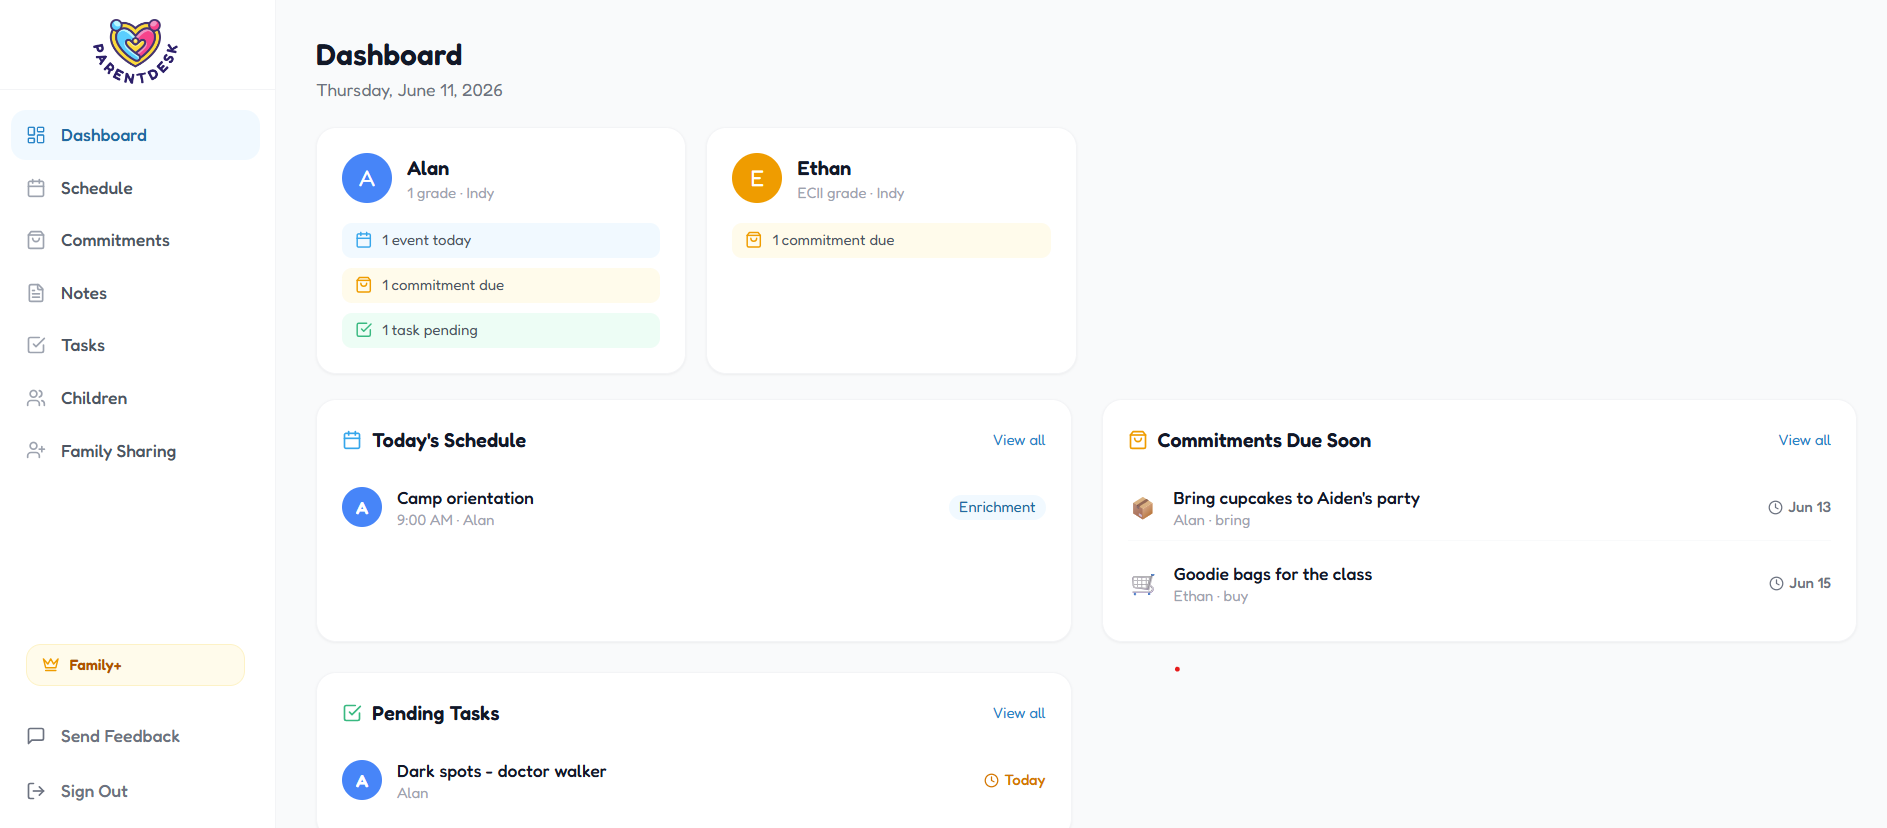The image size is (1887, 828).
Task: Click the 'Jun 15' due date
Action: [x=1810, y=583]
